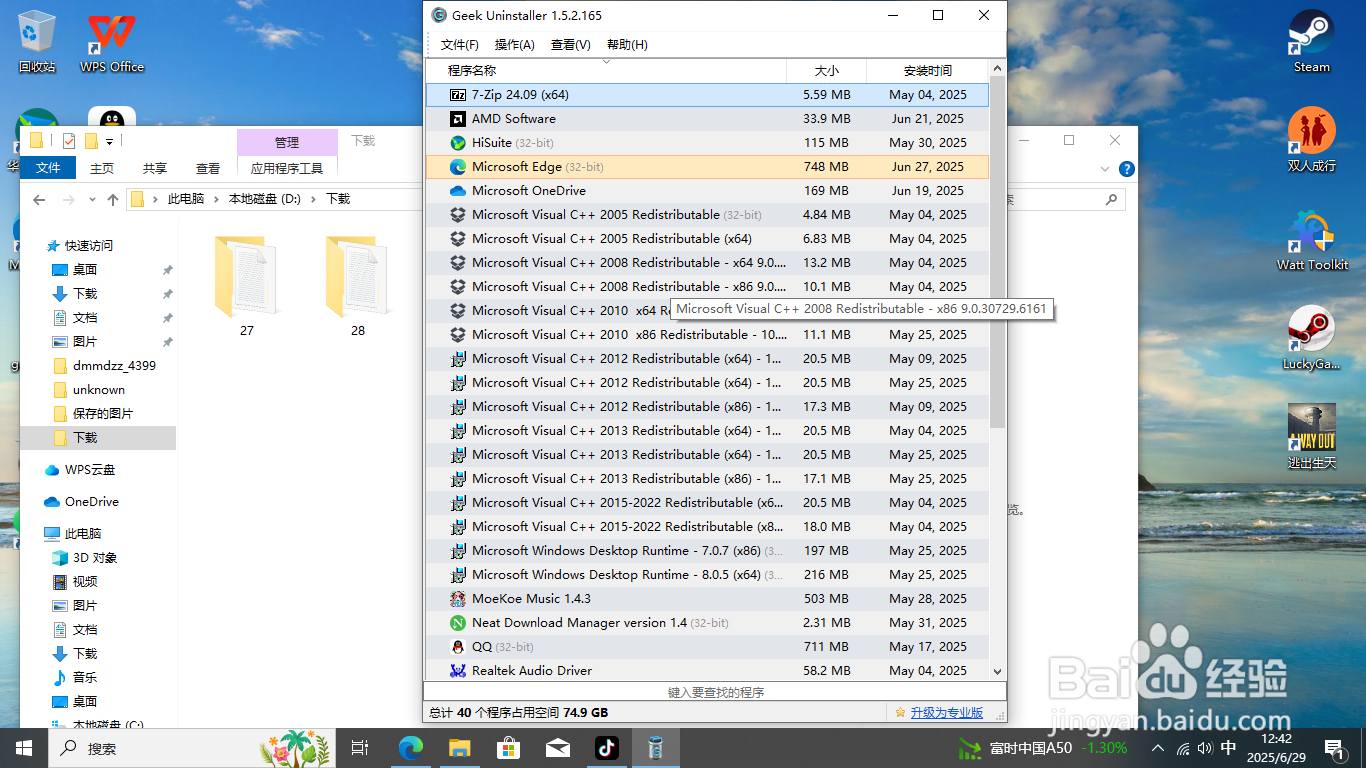Screen dimensions: 1366x768
Task: Select 保存的图片 in the Explorer sidebar
Action: (103, 414)
